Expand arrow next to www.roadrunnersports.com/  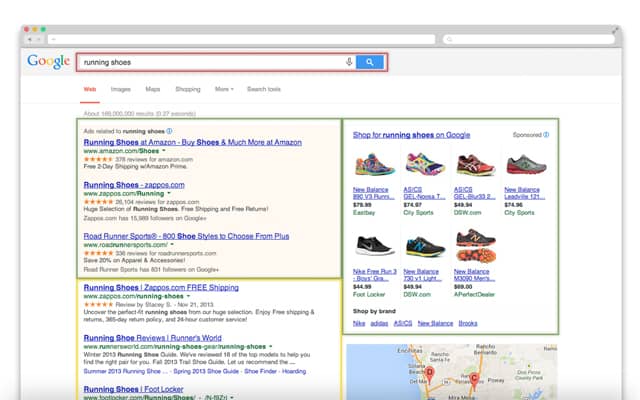pyautogui.click(x=172, y=244)
